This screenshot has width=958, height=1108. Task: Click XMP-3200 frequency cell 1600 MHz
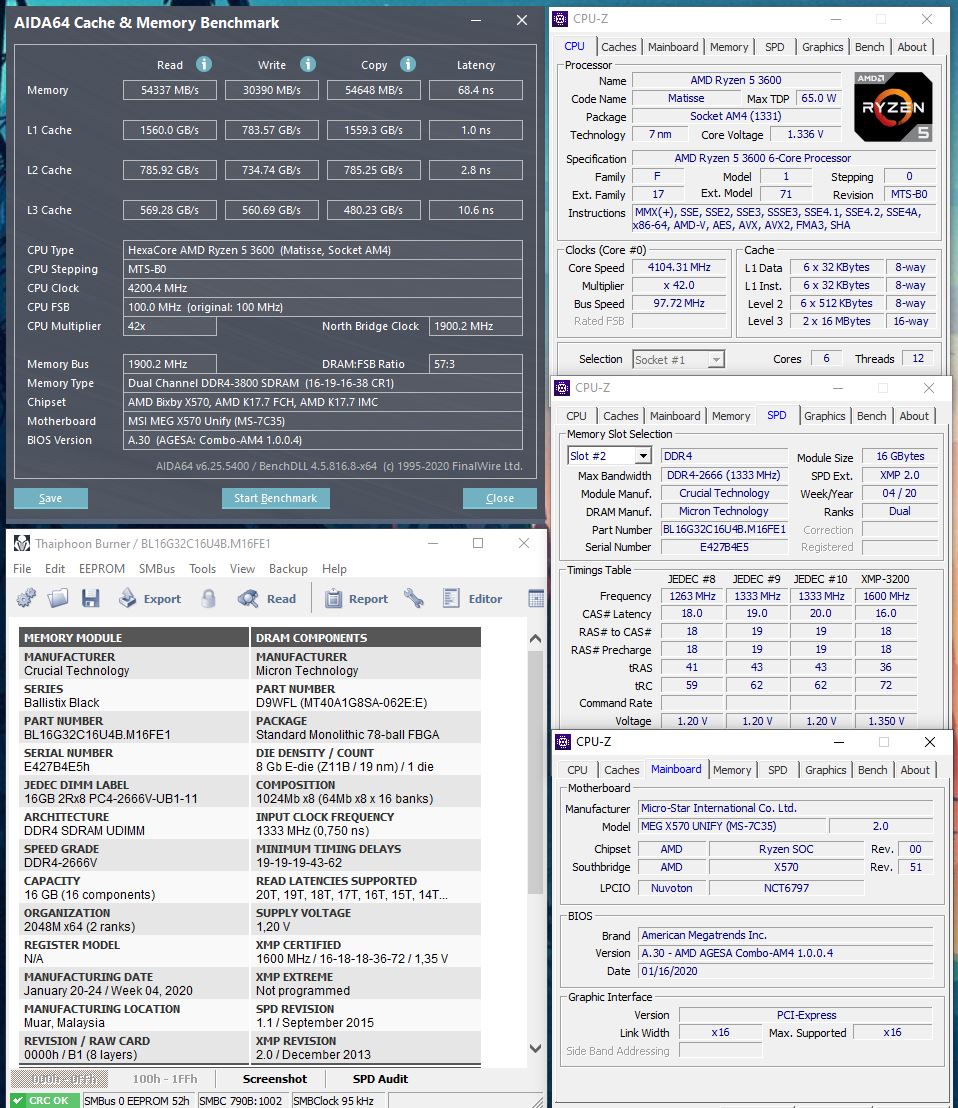(886, 596)
